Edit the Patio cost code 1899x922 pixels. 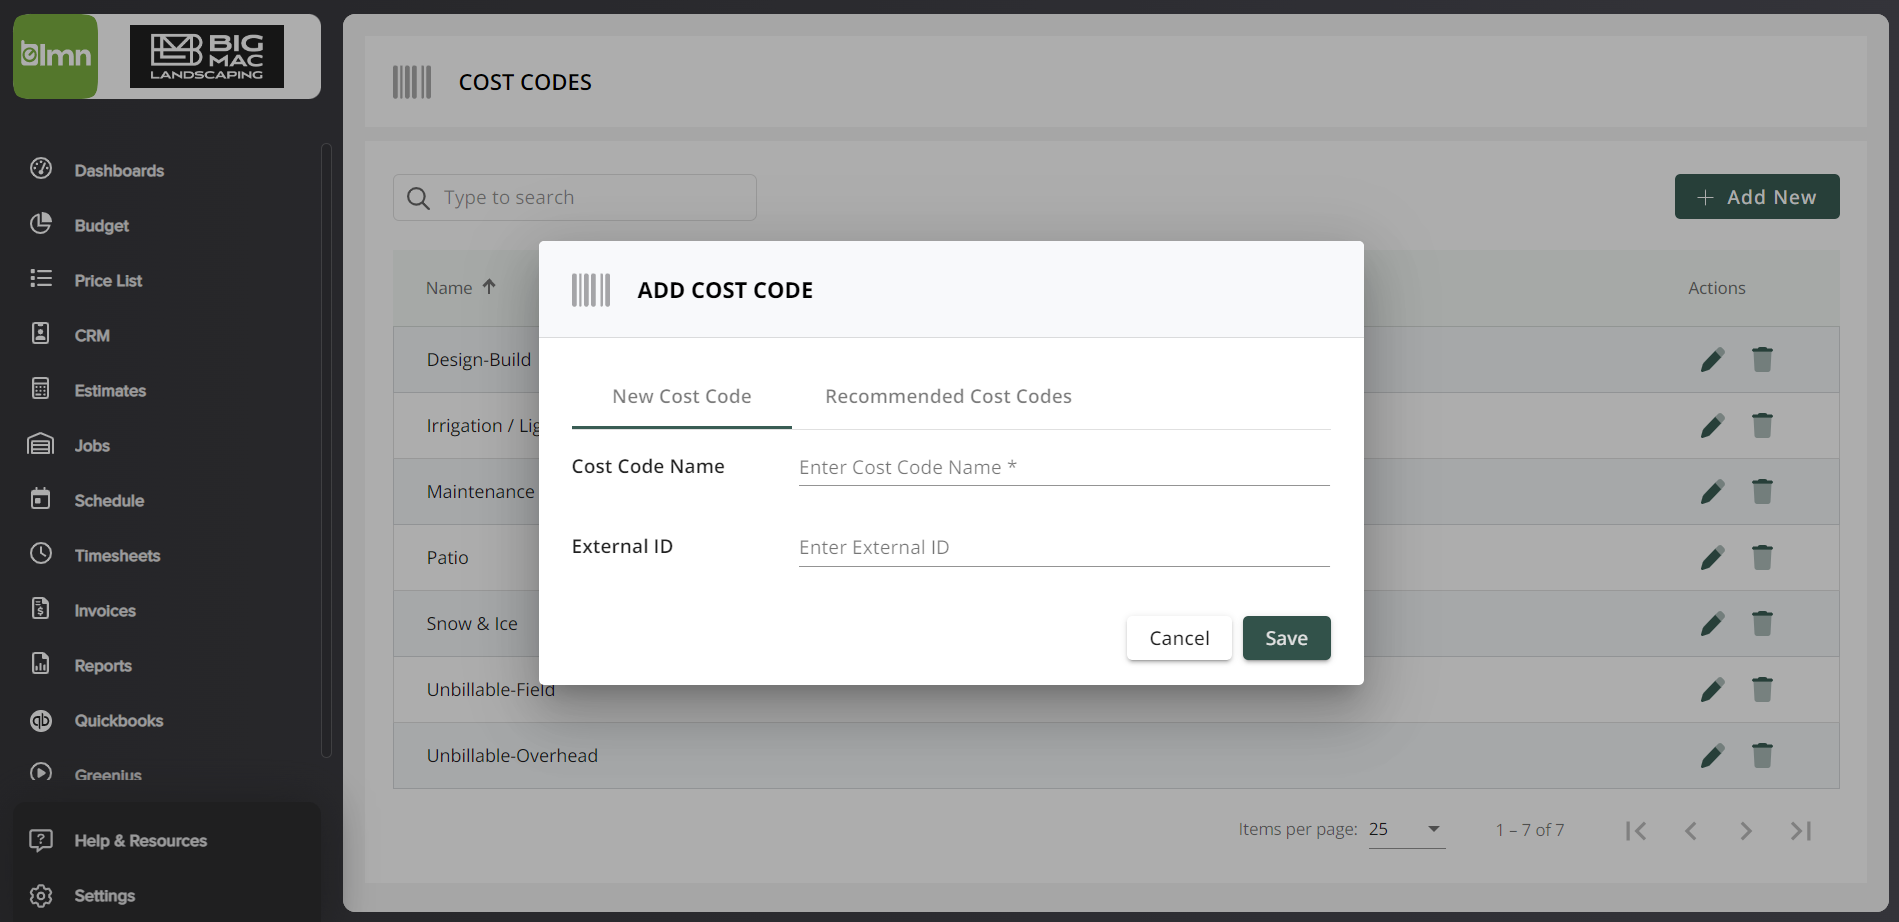pos(1712,558)
